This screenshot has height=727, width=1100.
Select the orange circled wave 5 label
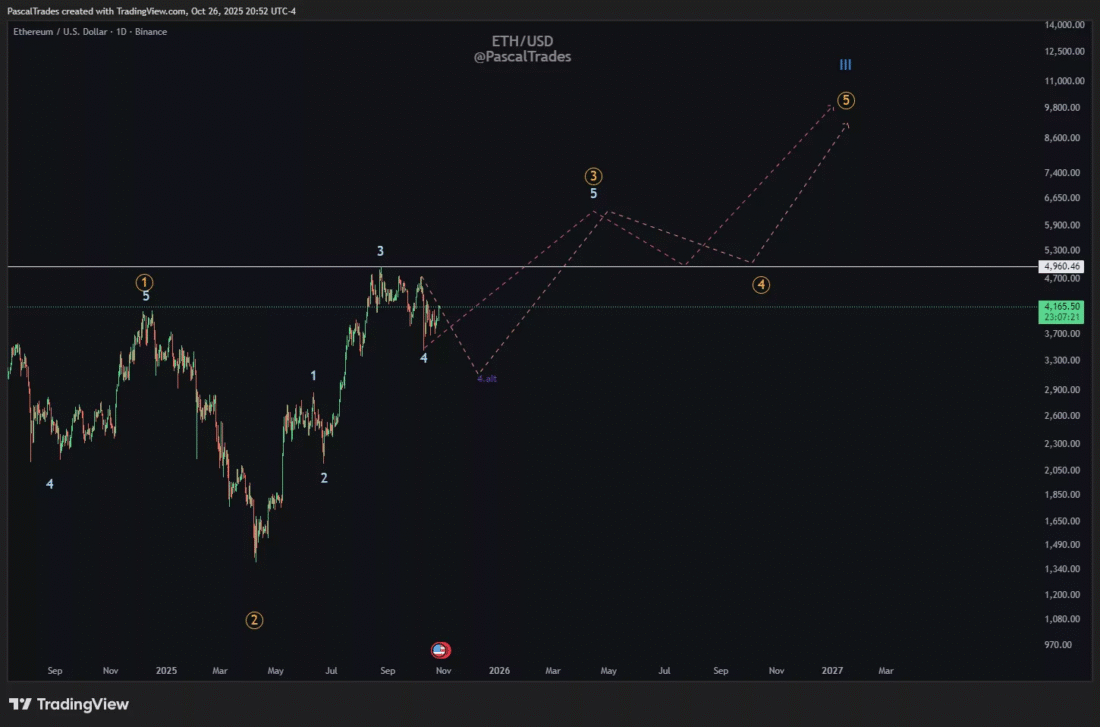point(846,100)
